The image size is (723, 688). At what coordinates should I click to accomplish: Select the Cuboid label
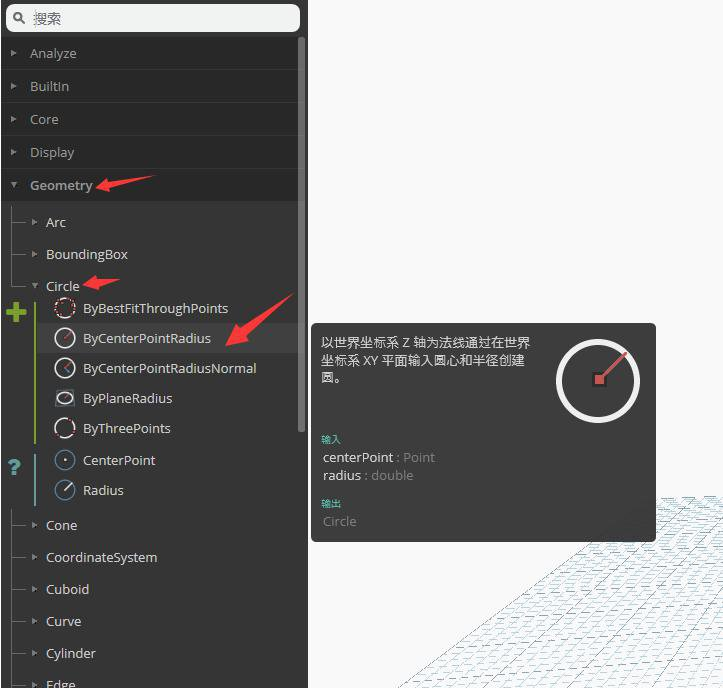pos(67,589)
